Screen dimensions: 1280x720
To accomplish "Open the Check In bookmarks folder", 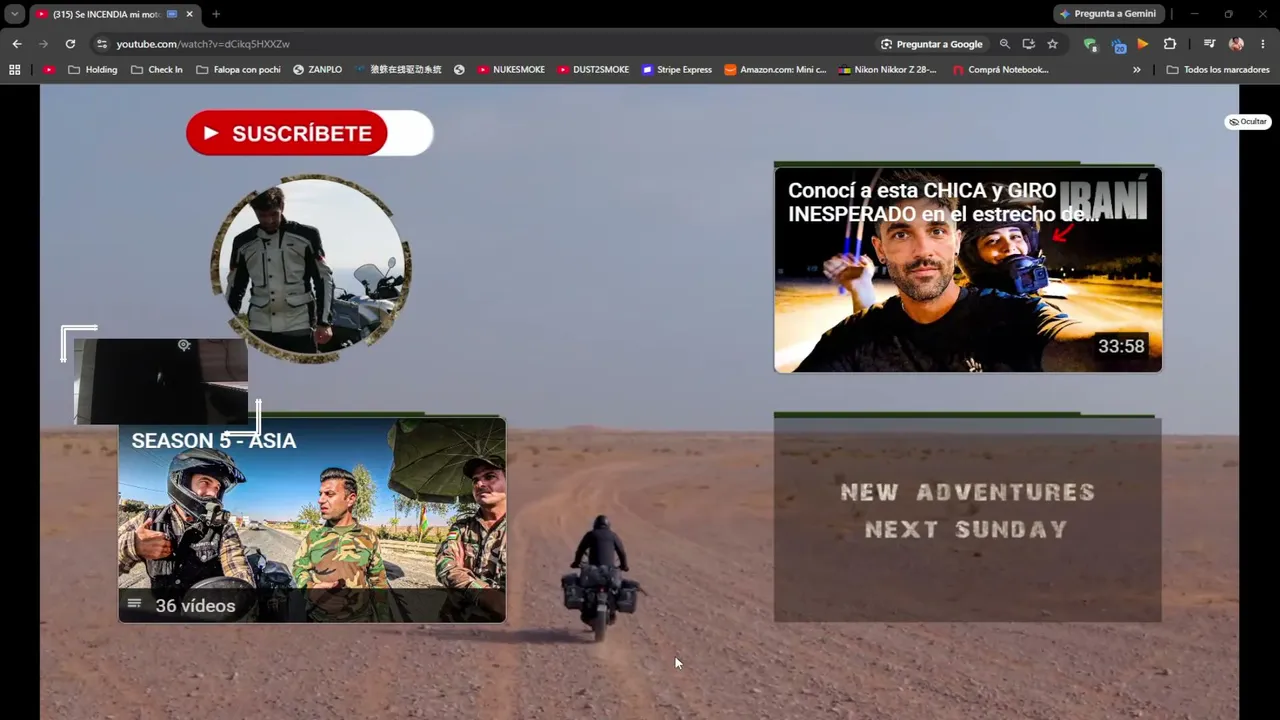I will (157, 70).
